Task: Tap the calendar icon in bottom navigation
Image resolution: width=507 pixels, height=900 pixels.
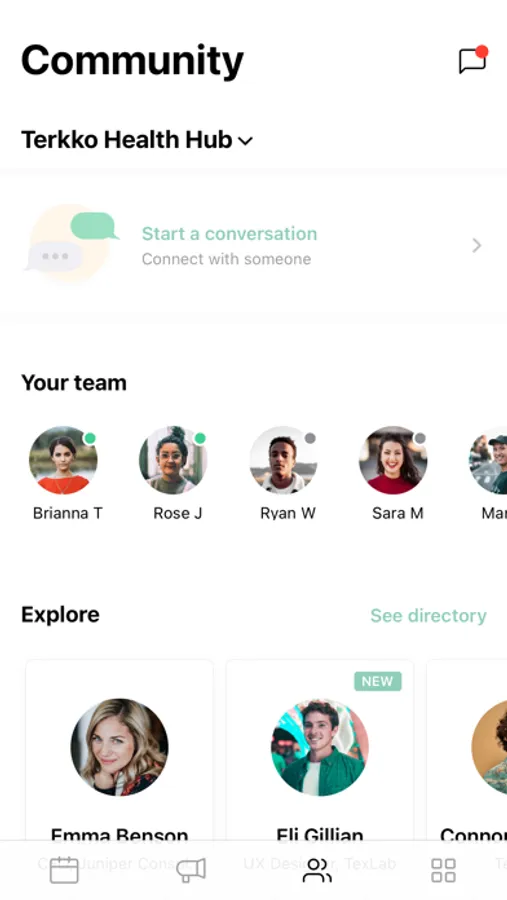Action: tap(64, 870)
